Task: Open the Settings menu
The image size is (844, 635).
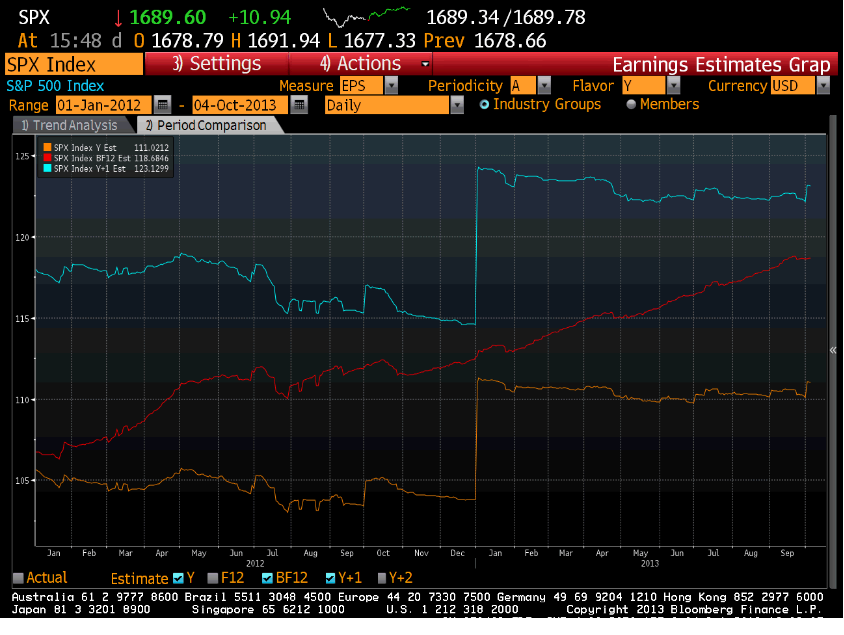Action: coord(216,64)
